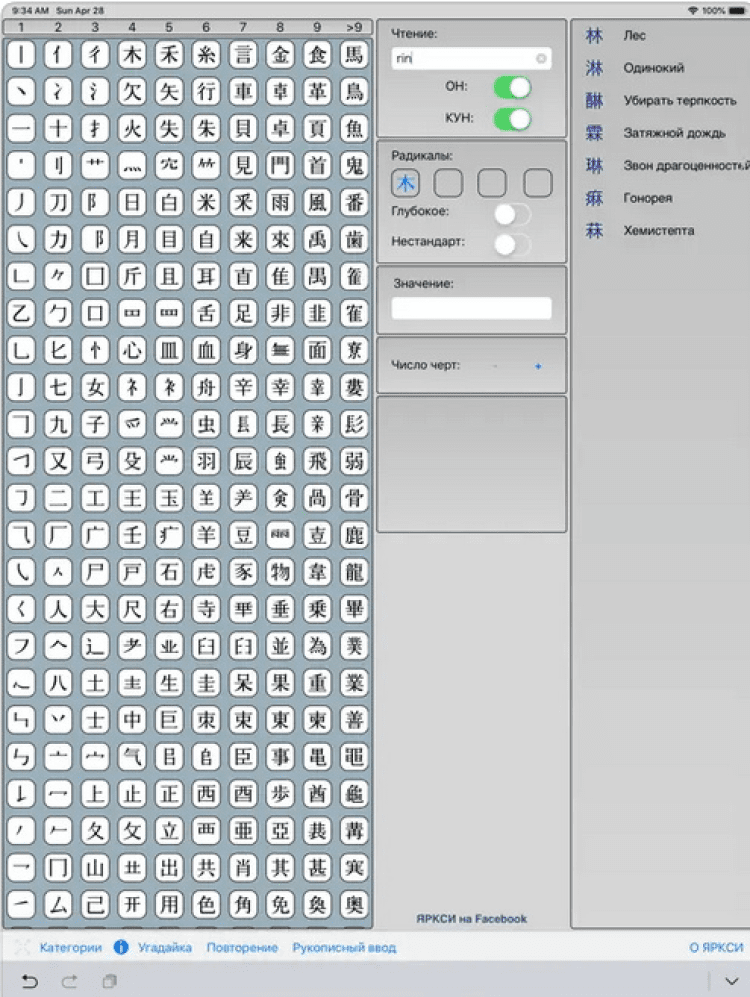Select the 米 radical button
The width and height of the screenshot is (750, 997).
206,202
